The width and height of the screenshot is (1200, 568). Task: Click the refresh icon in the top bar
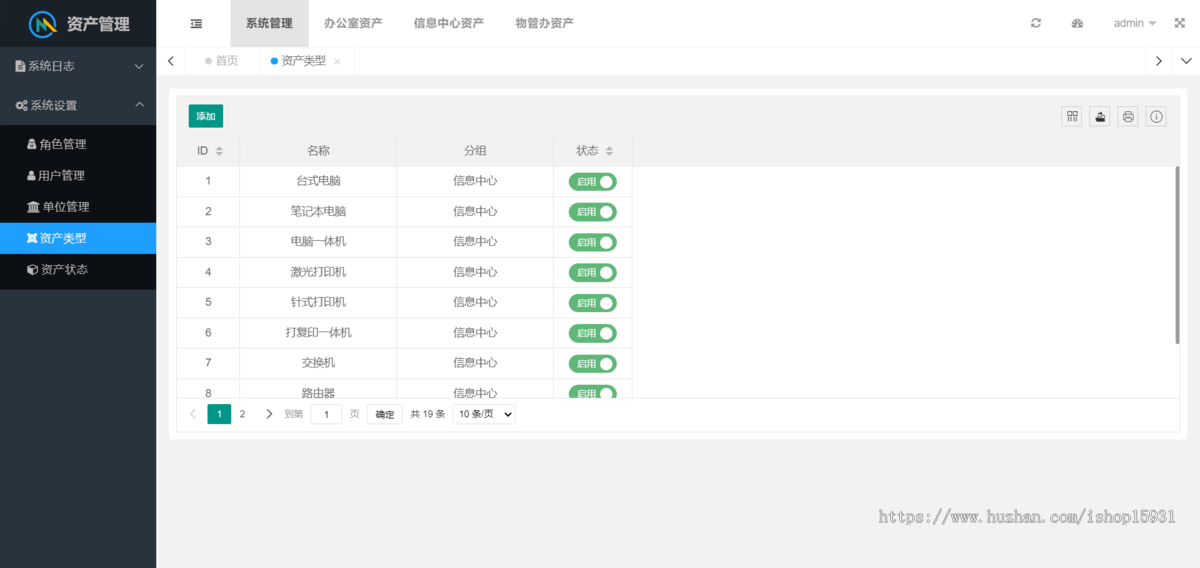click(1036, 23)
